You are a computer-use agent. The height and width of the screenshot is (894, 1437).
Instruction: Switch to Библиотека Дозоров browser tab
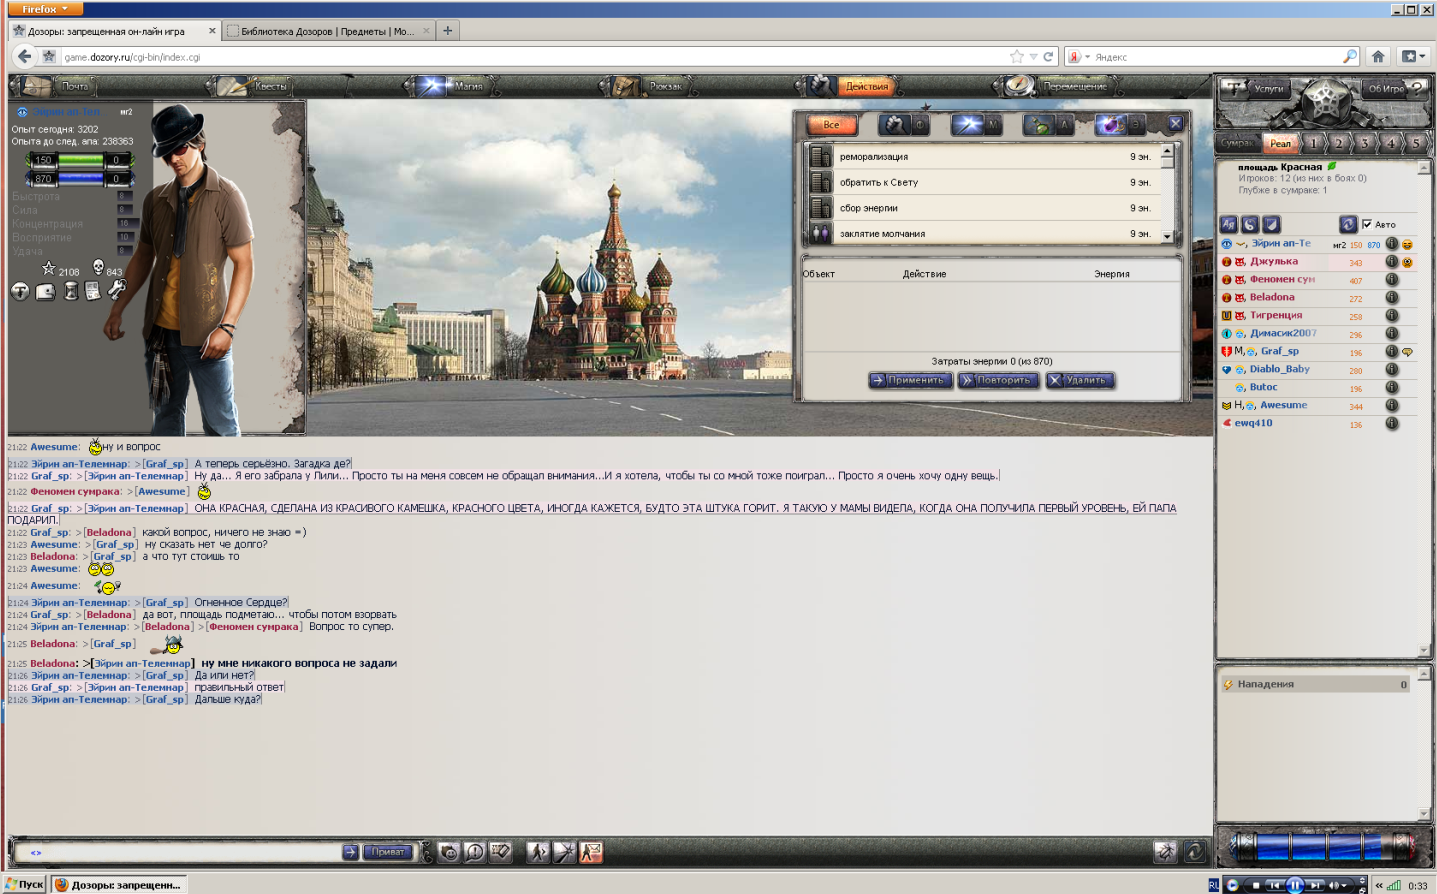(x=328, y=31)
